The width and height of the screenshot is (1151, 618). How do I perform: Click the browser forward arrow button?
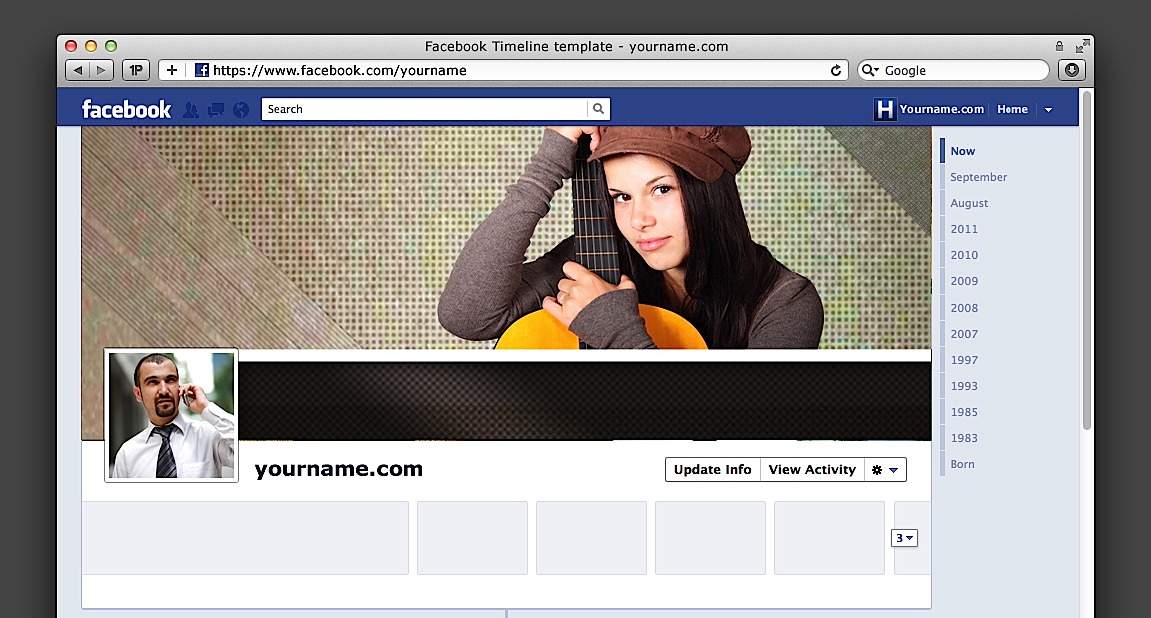(101, 70)
